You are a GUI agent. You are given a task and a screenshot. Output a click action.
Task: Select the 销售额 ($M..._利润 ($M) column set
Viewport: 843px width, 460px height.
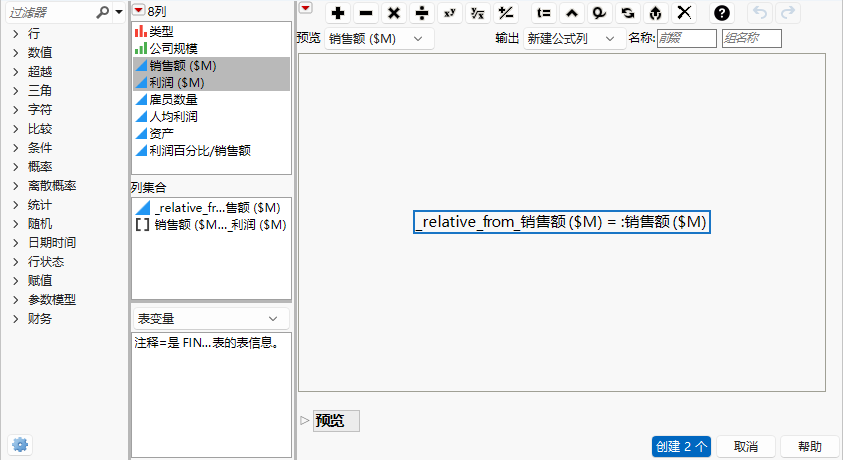pos(211,225)
